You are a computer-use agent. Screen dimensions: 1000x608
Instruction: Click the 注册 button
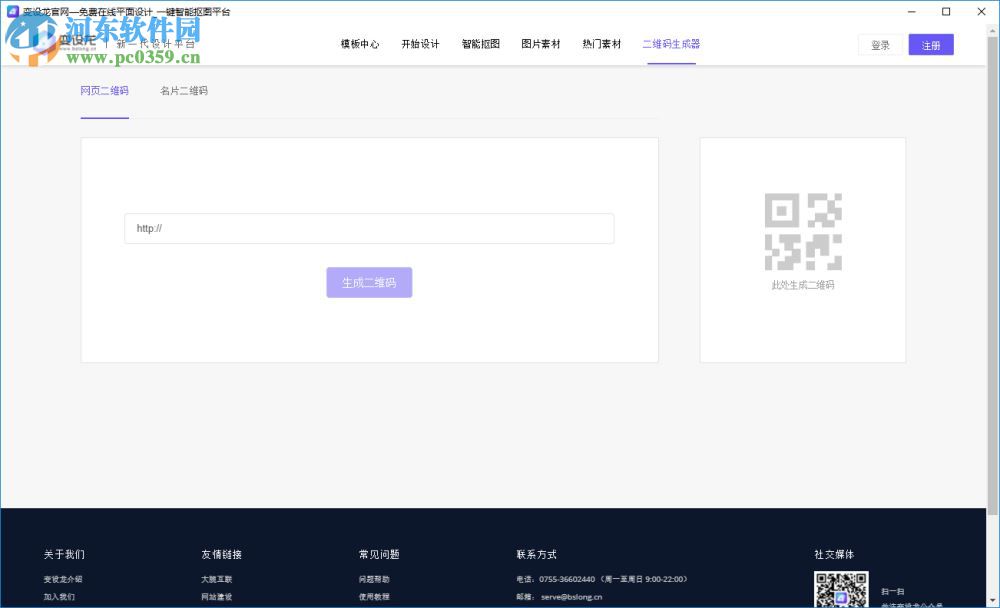[931, 44]
